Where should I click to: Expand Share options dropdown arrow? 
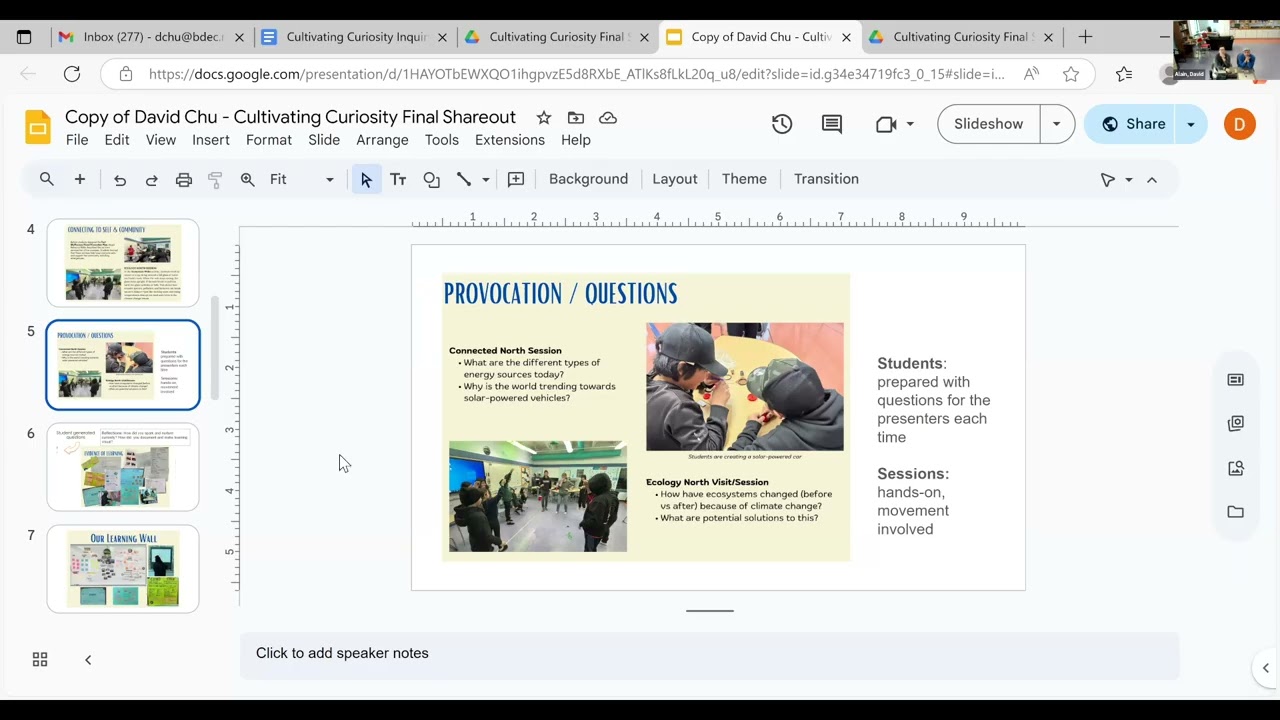1191,124
